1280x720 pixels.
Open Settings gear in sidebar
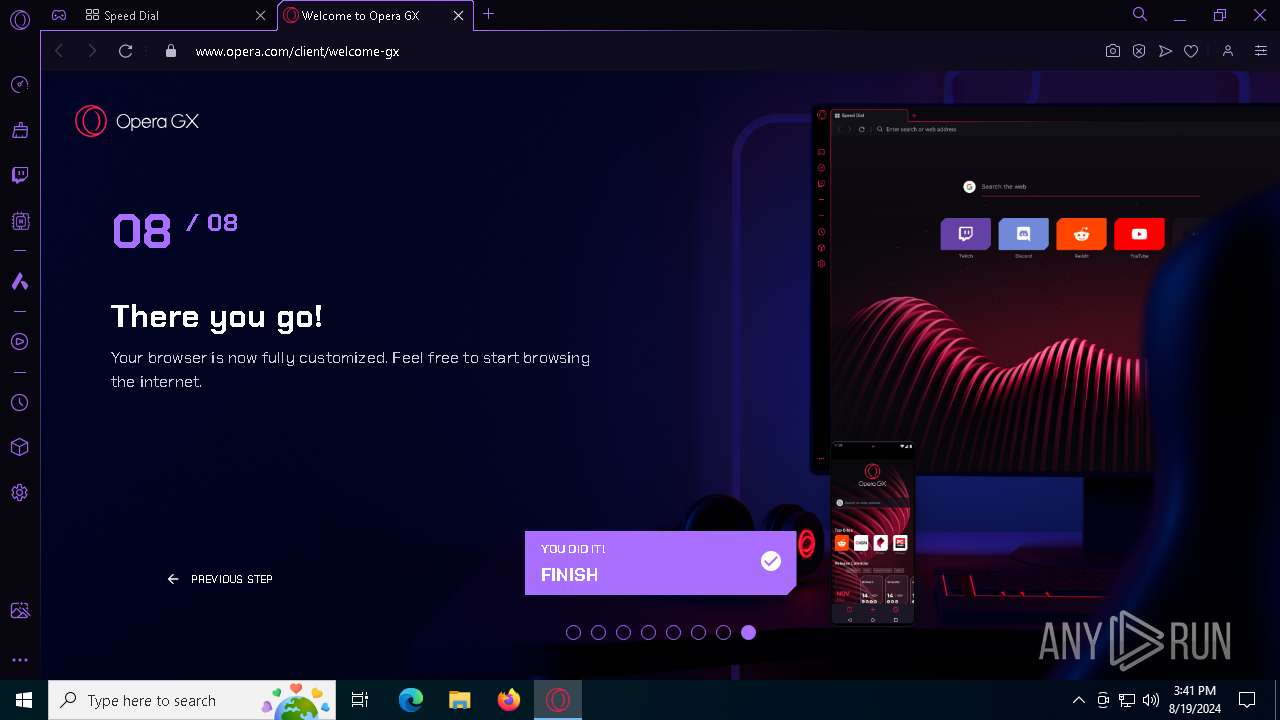[x=19, y=493]
